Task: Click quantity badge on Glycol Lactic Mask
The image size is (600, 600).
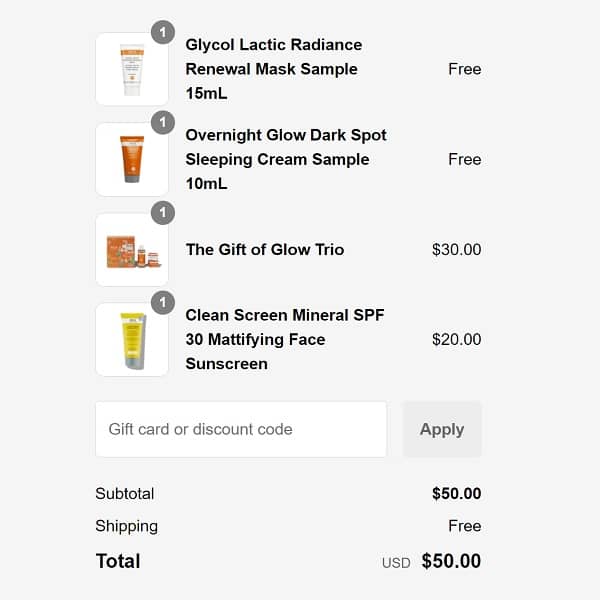Action: (x=163, y=32)
